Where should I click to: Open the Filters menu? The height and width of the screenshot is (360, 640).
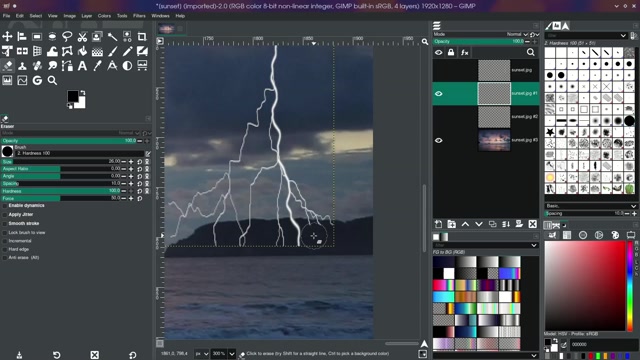click(139, 16)
